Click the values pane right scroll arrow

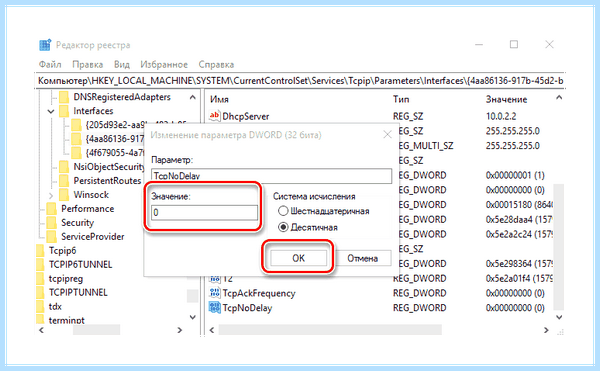(x=546, y=330)
